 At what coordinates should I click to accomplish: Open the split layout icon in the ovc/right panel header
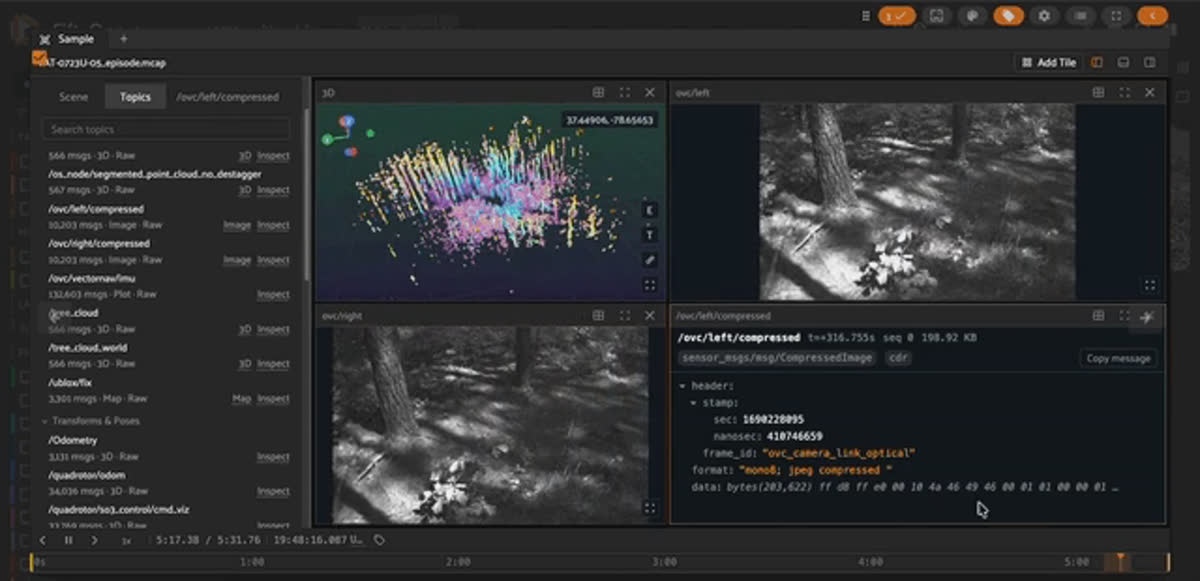coord(598,315)
